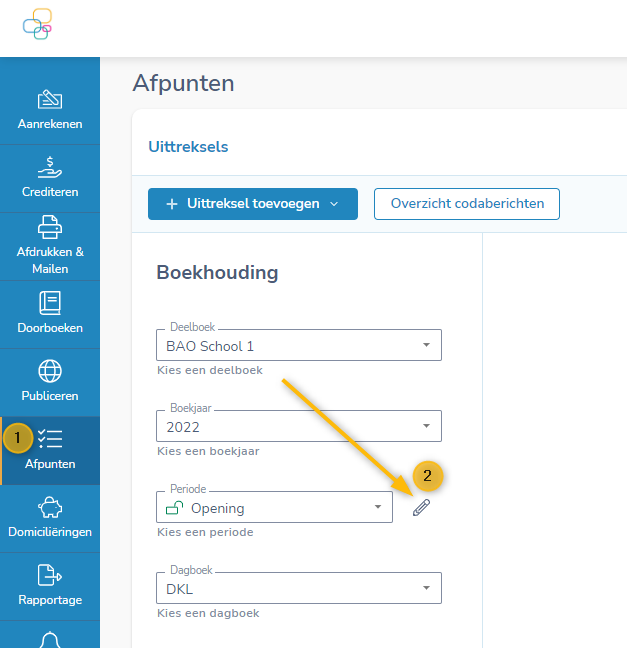The width and height of the screenshot is (627, 648).
Task: Open the Rapportage export icon
Action: [50, 575]
